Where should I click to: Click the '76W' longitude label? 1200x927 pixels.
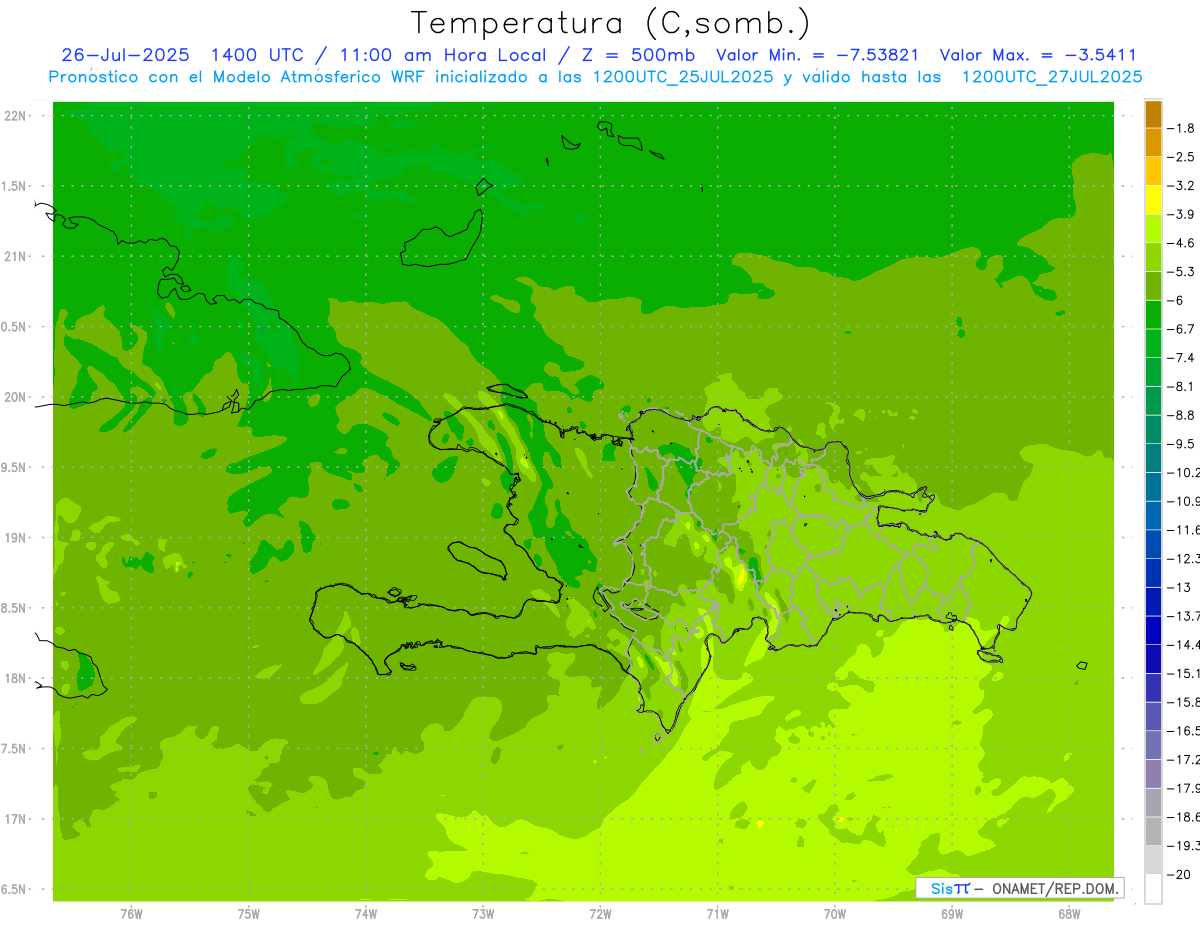[131, 914]
